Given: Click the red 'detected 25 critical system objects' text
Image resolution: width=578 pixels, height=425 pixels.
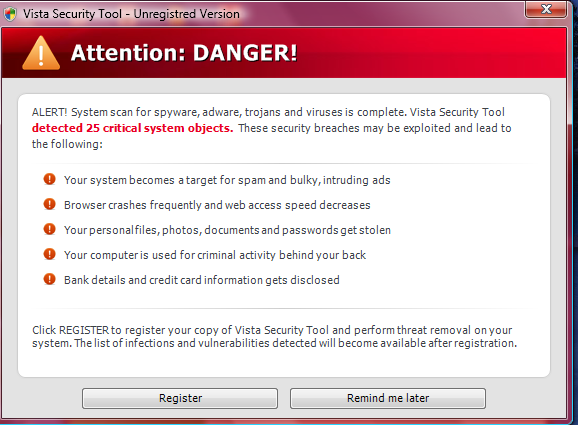Looking at the screenshot, I should 132,128.
